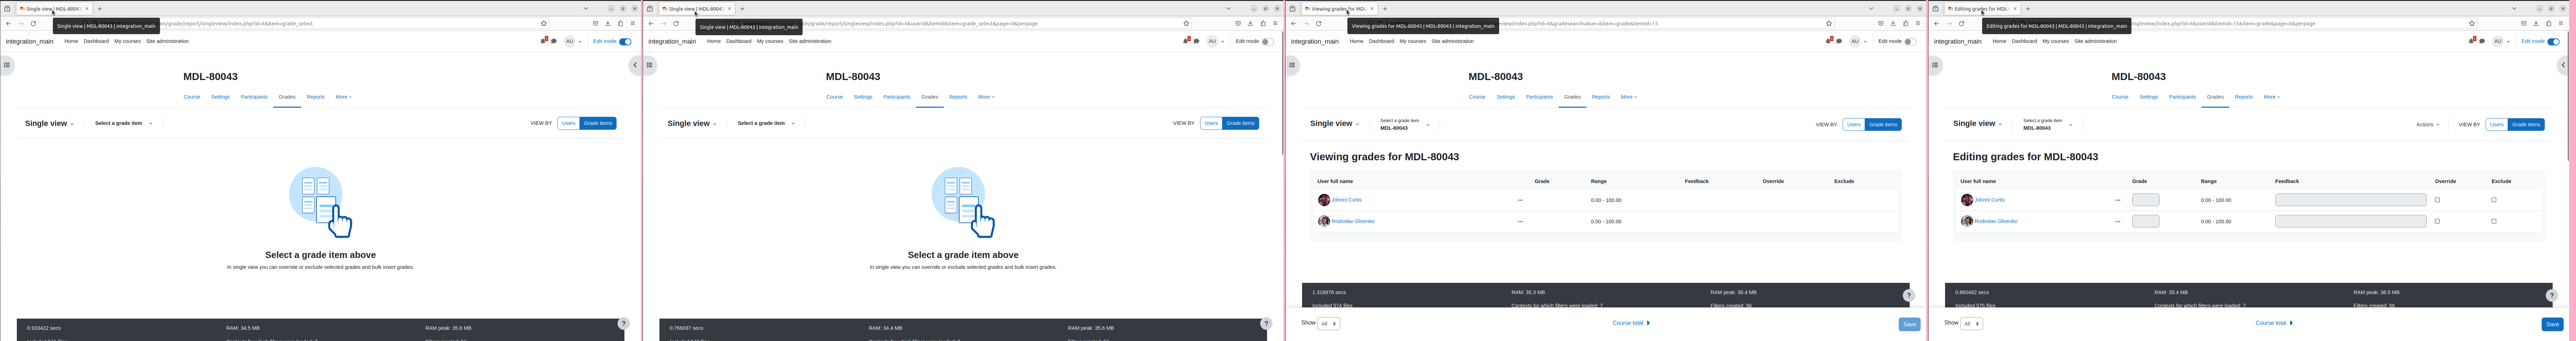Open downloads icon in Editing grades window
Image resolution: width=2576 pixels, height=341 pixels.
tap(2536, 23)
